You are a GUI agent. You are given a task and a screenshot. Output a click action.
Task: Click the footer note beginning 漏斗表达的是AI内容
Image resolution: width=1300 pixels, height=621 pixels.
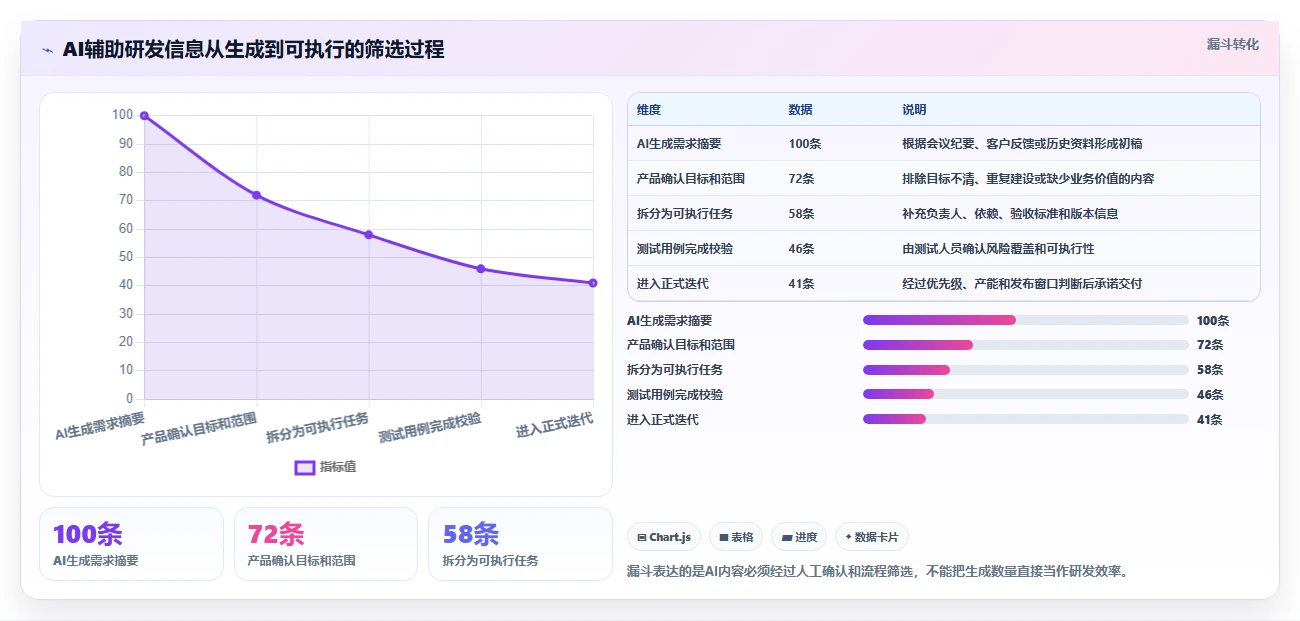[877, 572]
